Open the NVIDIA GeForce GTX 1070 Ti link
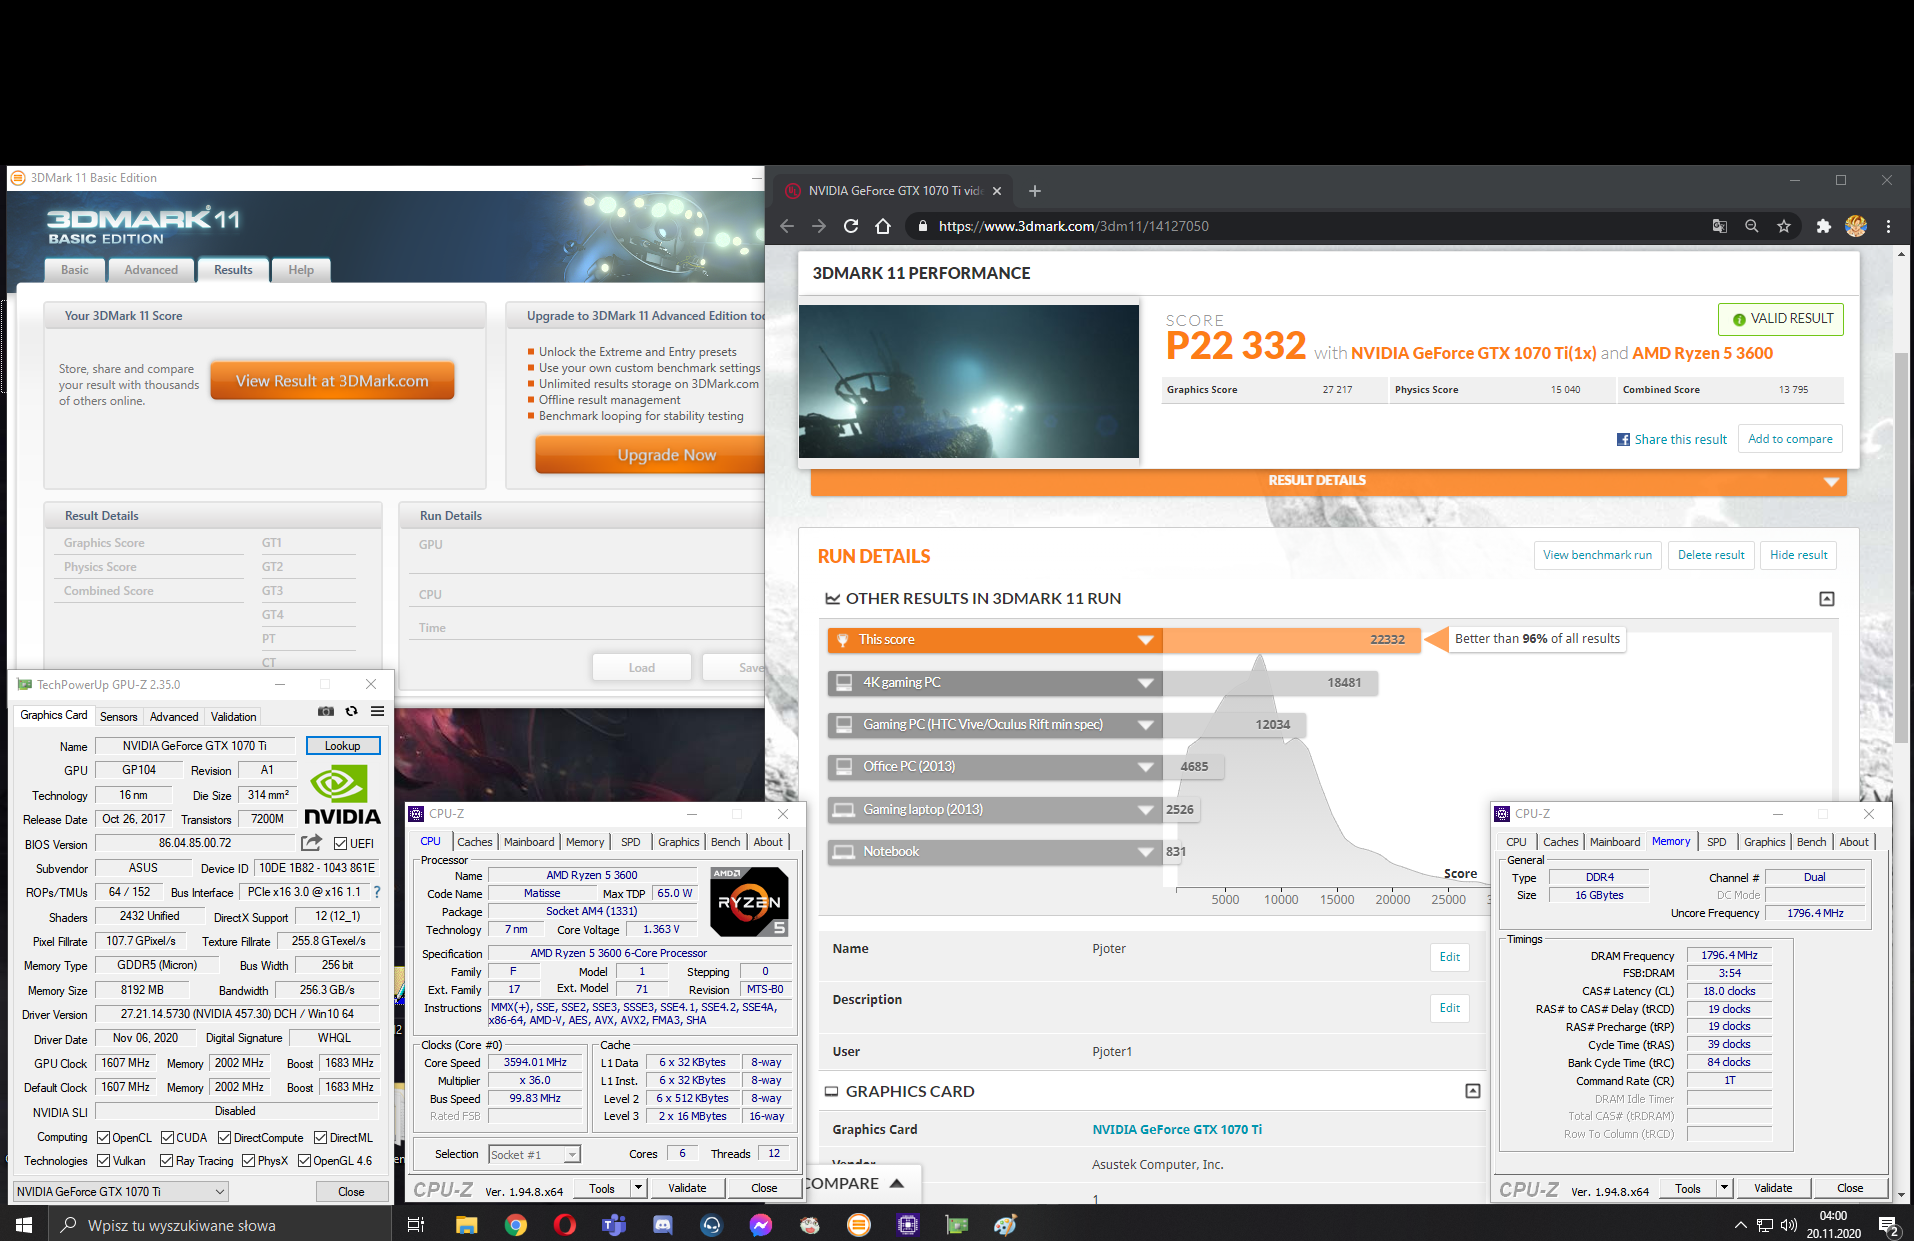The width and height of the screenshot is (1914, 1241). (x=1177, y=1129)
